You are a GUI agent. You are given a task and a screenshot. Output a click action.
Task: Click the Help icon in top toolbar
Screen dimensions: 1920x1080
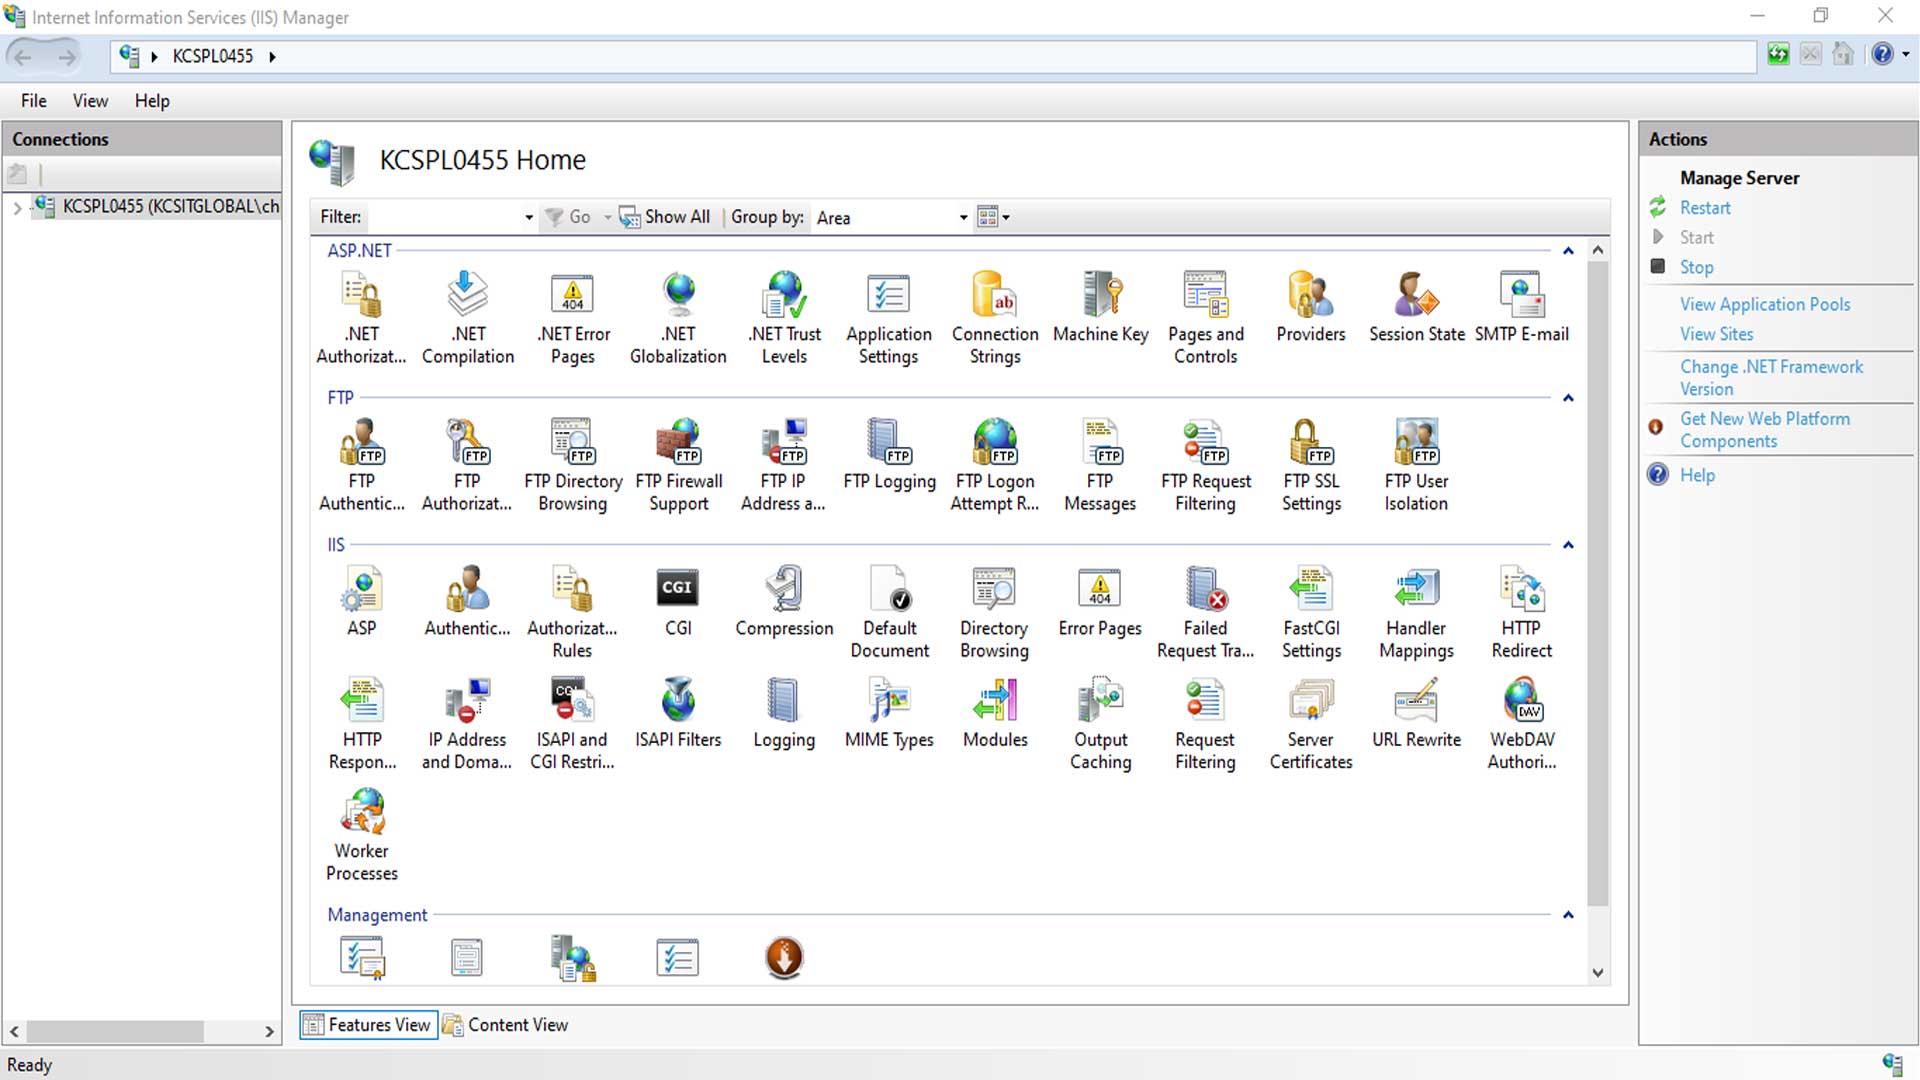tap(1881, 55)
